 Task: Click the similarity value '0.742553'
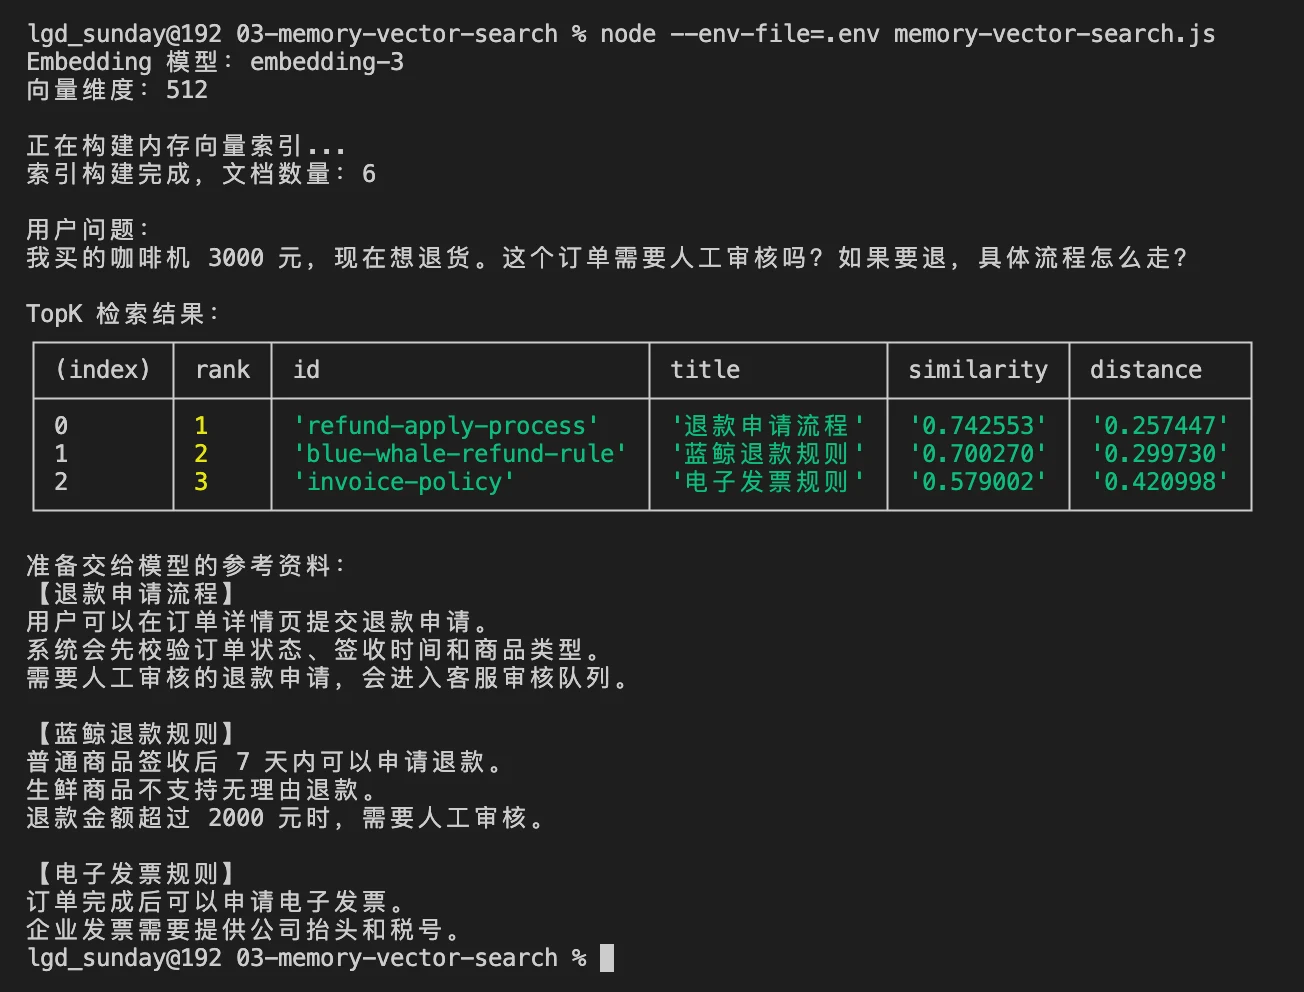click(978, 426)
